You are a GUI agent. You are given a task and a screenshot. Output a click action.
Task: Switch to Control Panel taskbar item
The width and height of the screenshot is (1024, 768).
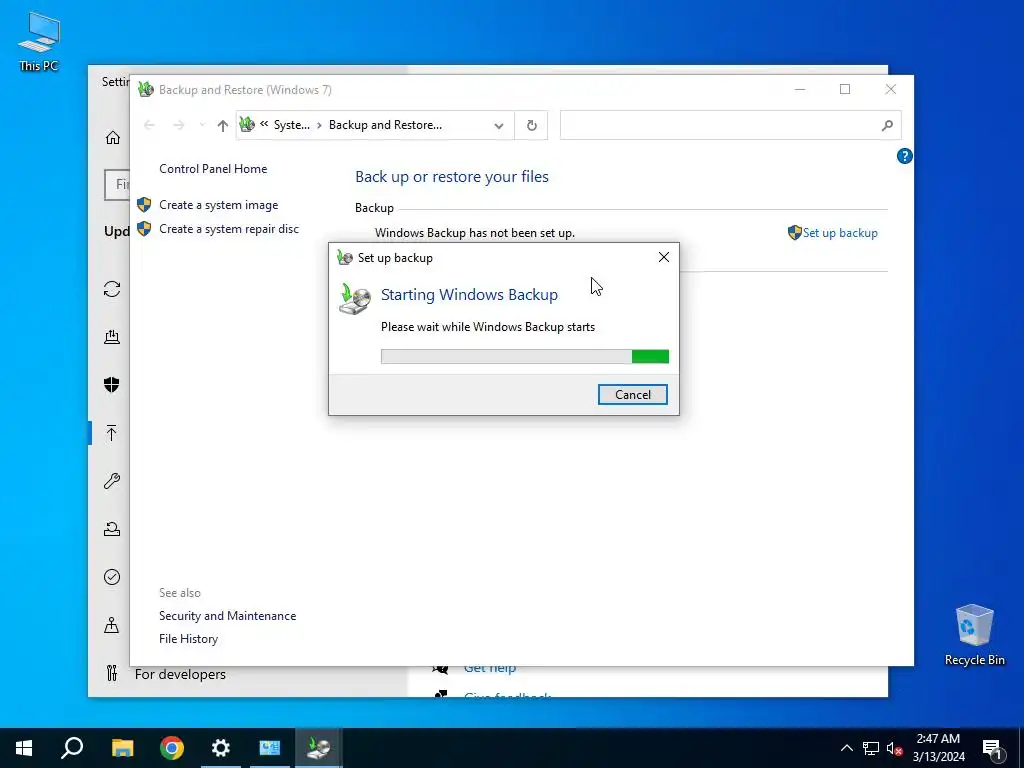click(x=270, y=748)
